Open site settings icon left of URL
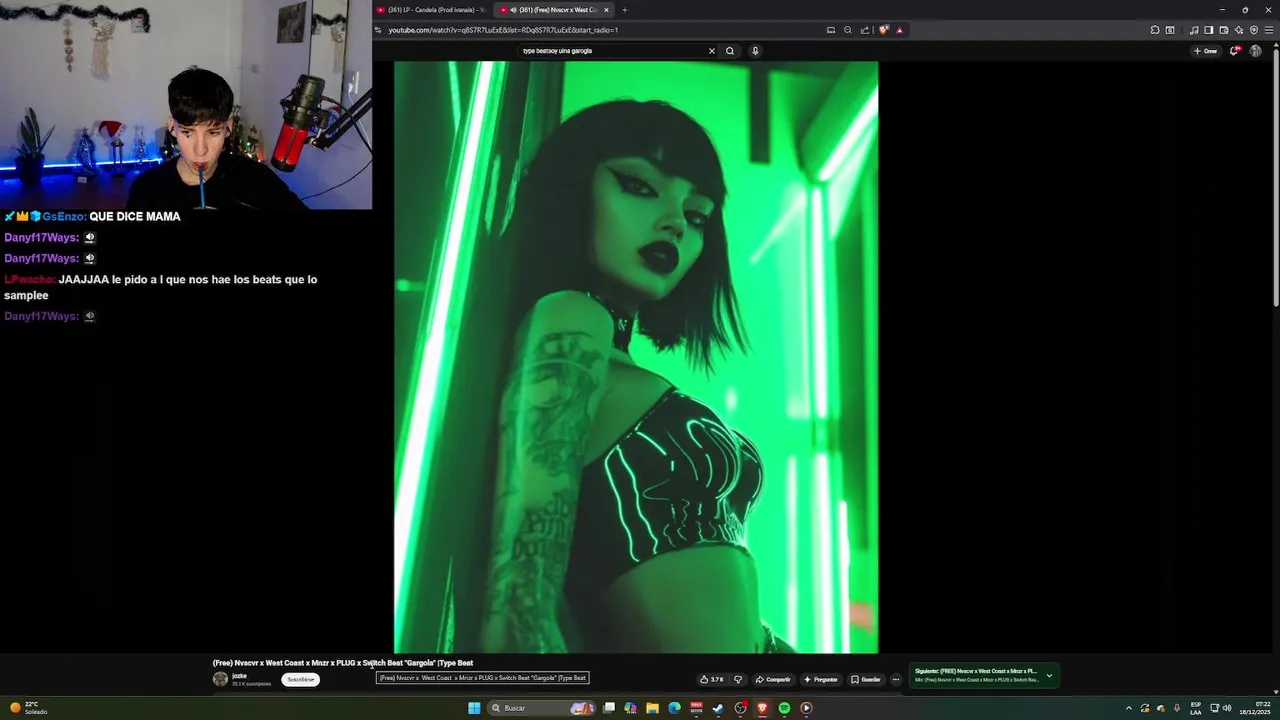1280x720 pixels. tap(378, 30)
